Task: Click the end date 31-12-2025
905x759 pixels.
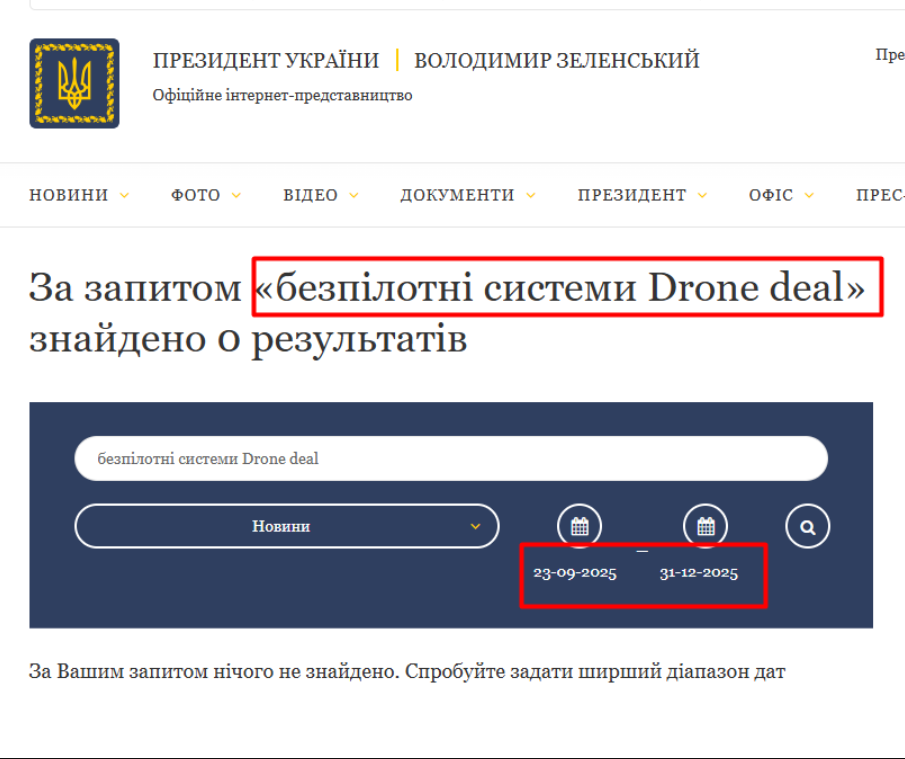Action: coord(699,573)
